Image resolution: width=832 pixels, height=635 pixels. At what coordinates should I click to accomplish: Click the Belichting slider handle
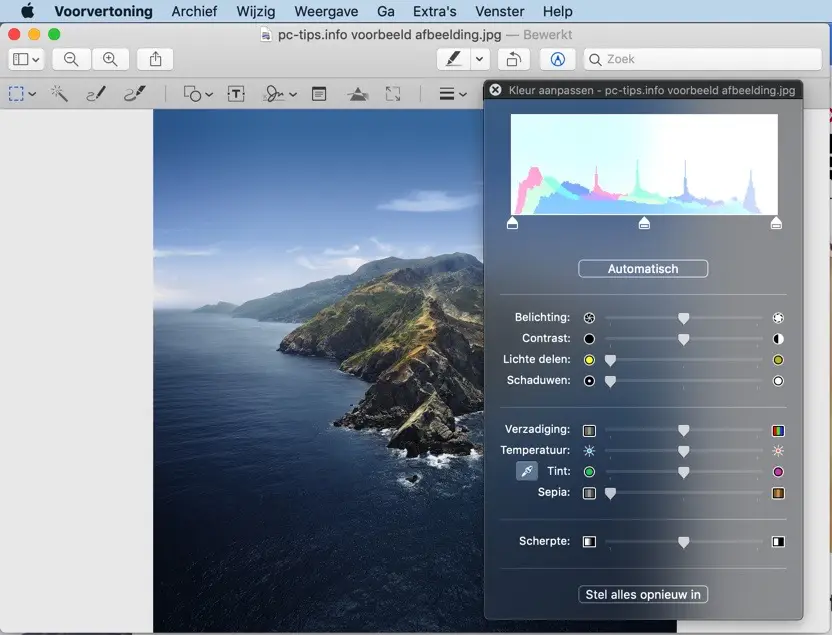click(683, 318)
